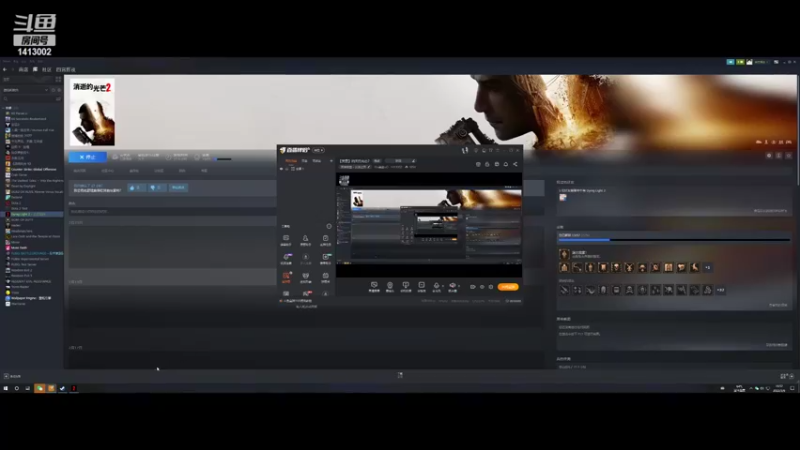Viewport: 800px width, 450px height.
Task: Click the friend avatar under friends who play
Action: [x=563, y=197]
